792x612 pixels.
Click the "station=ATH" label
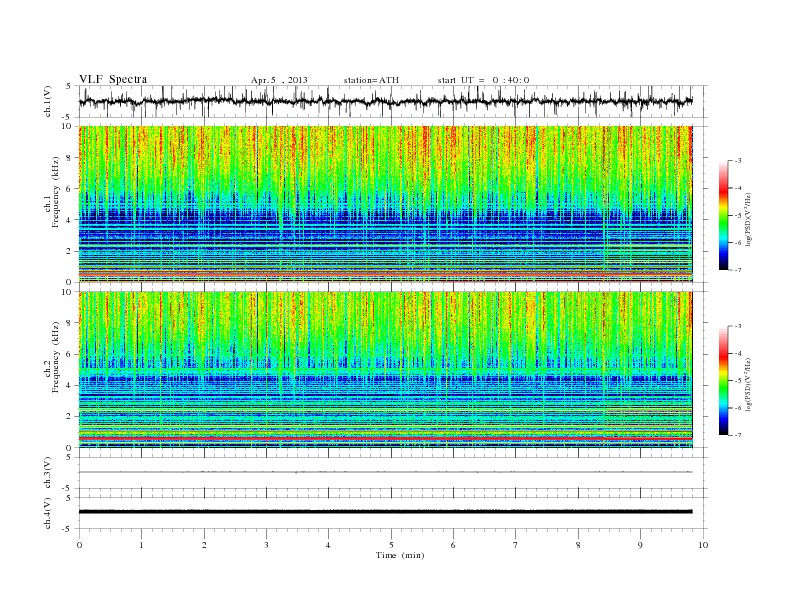(371, 80)
